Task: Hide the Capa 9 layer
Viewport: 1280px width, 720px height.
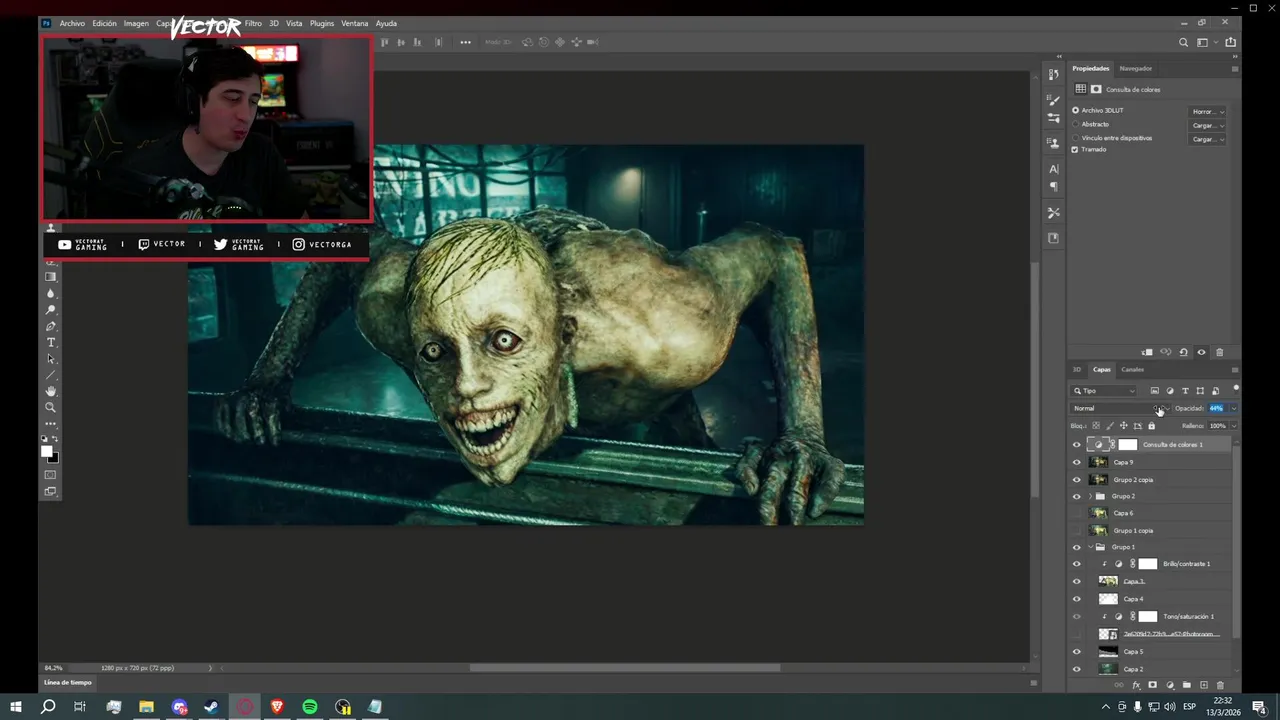Action: (1077, 462)
